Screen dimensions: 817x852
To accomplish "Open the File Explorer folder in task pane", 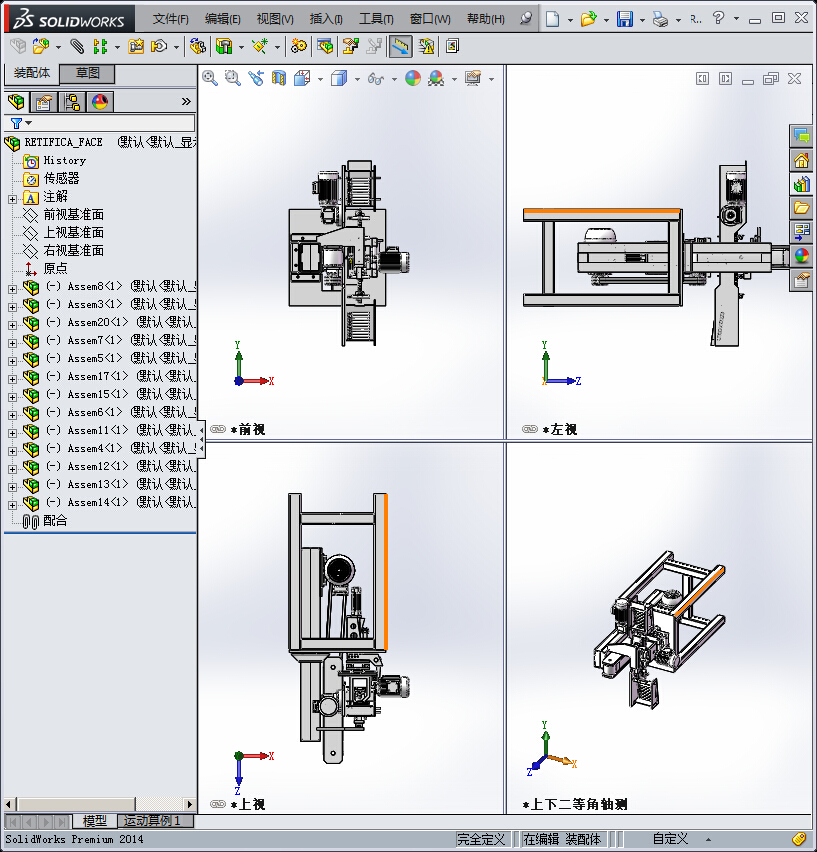I will pos(801,208).
